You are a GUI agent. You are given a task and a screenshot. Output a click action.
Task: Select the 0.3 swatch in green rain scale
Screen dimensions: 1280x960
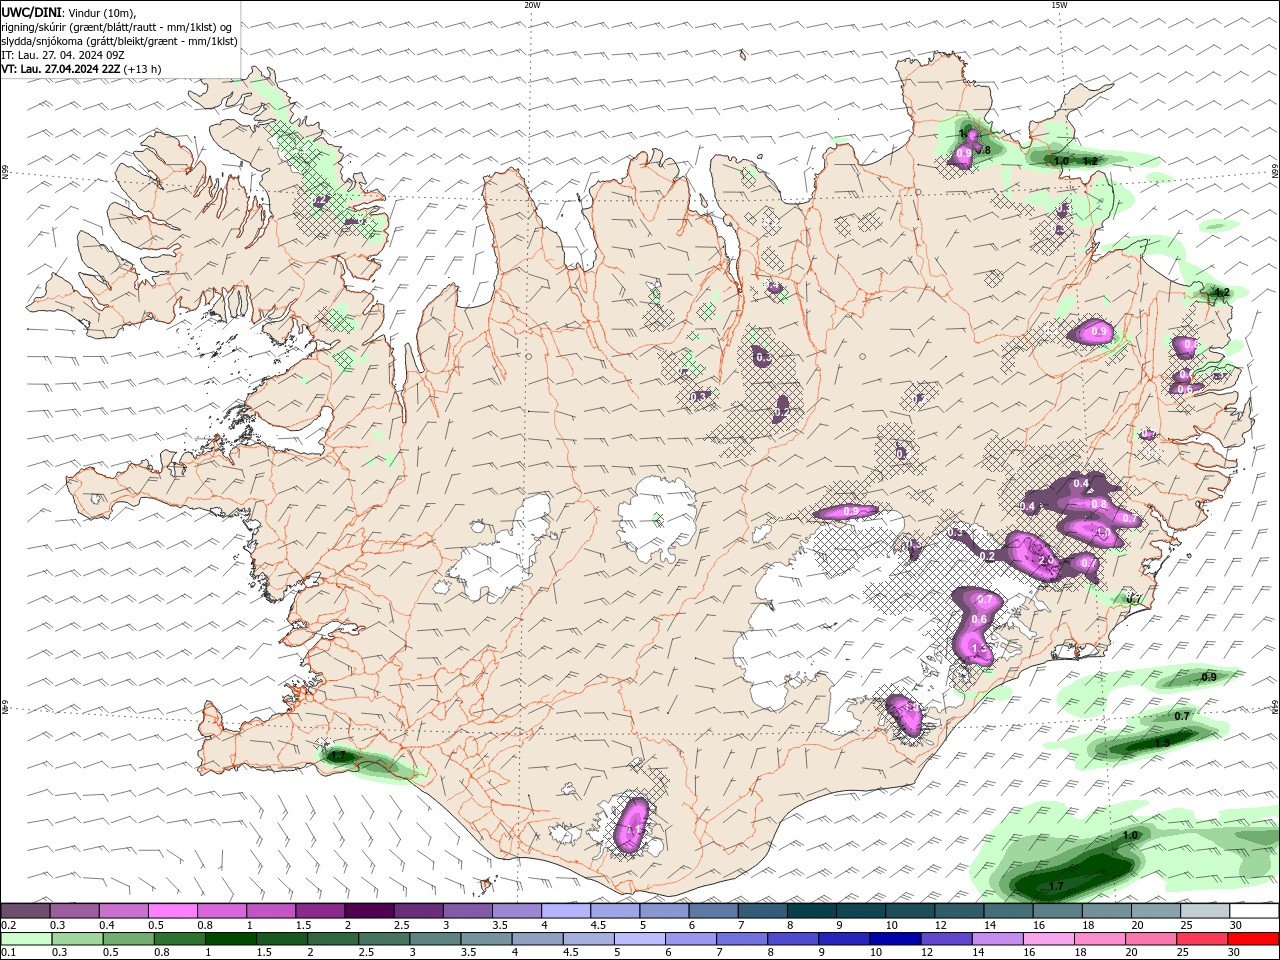click(x=77, y=938)
